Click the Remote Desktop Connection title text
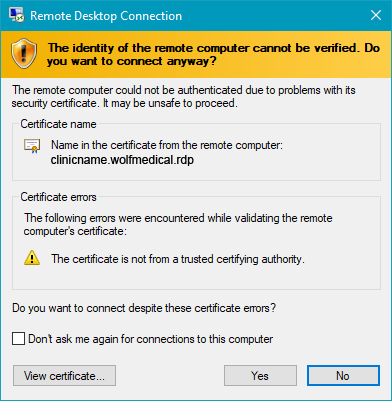The width and height of the screenshot is (392, 401). pos(106,16)
